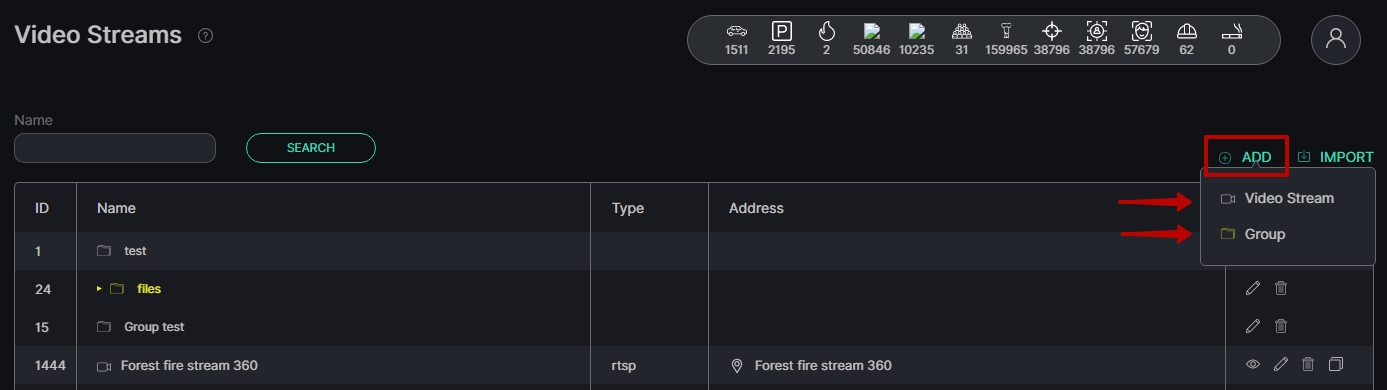Open the crosshair target icon in status bar
This screenshot has width=1387, height=390.
pos(1052,31)
